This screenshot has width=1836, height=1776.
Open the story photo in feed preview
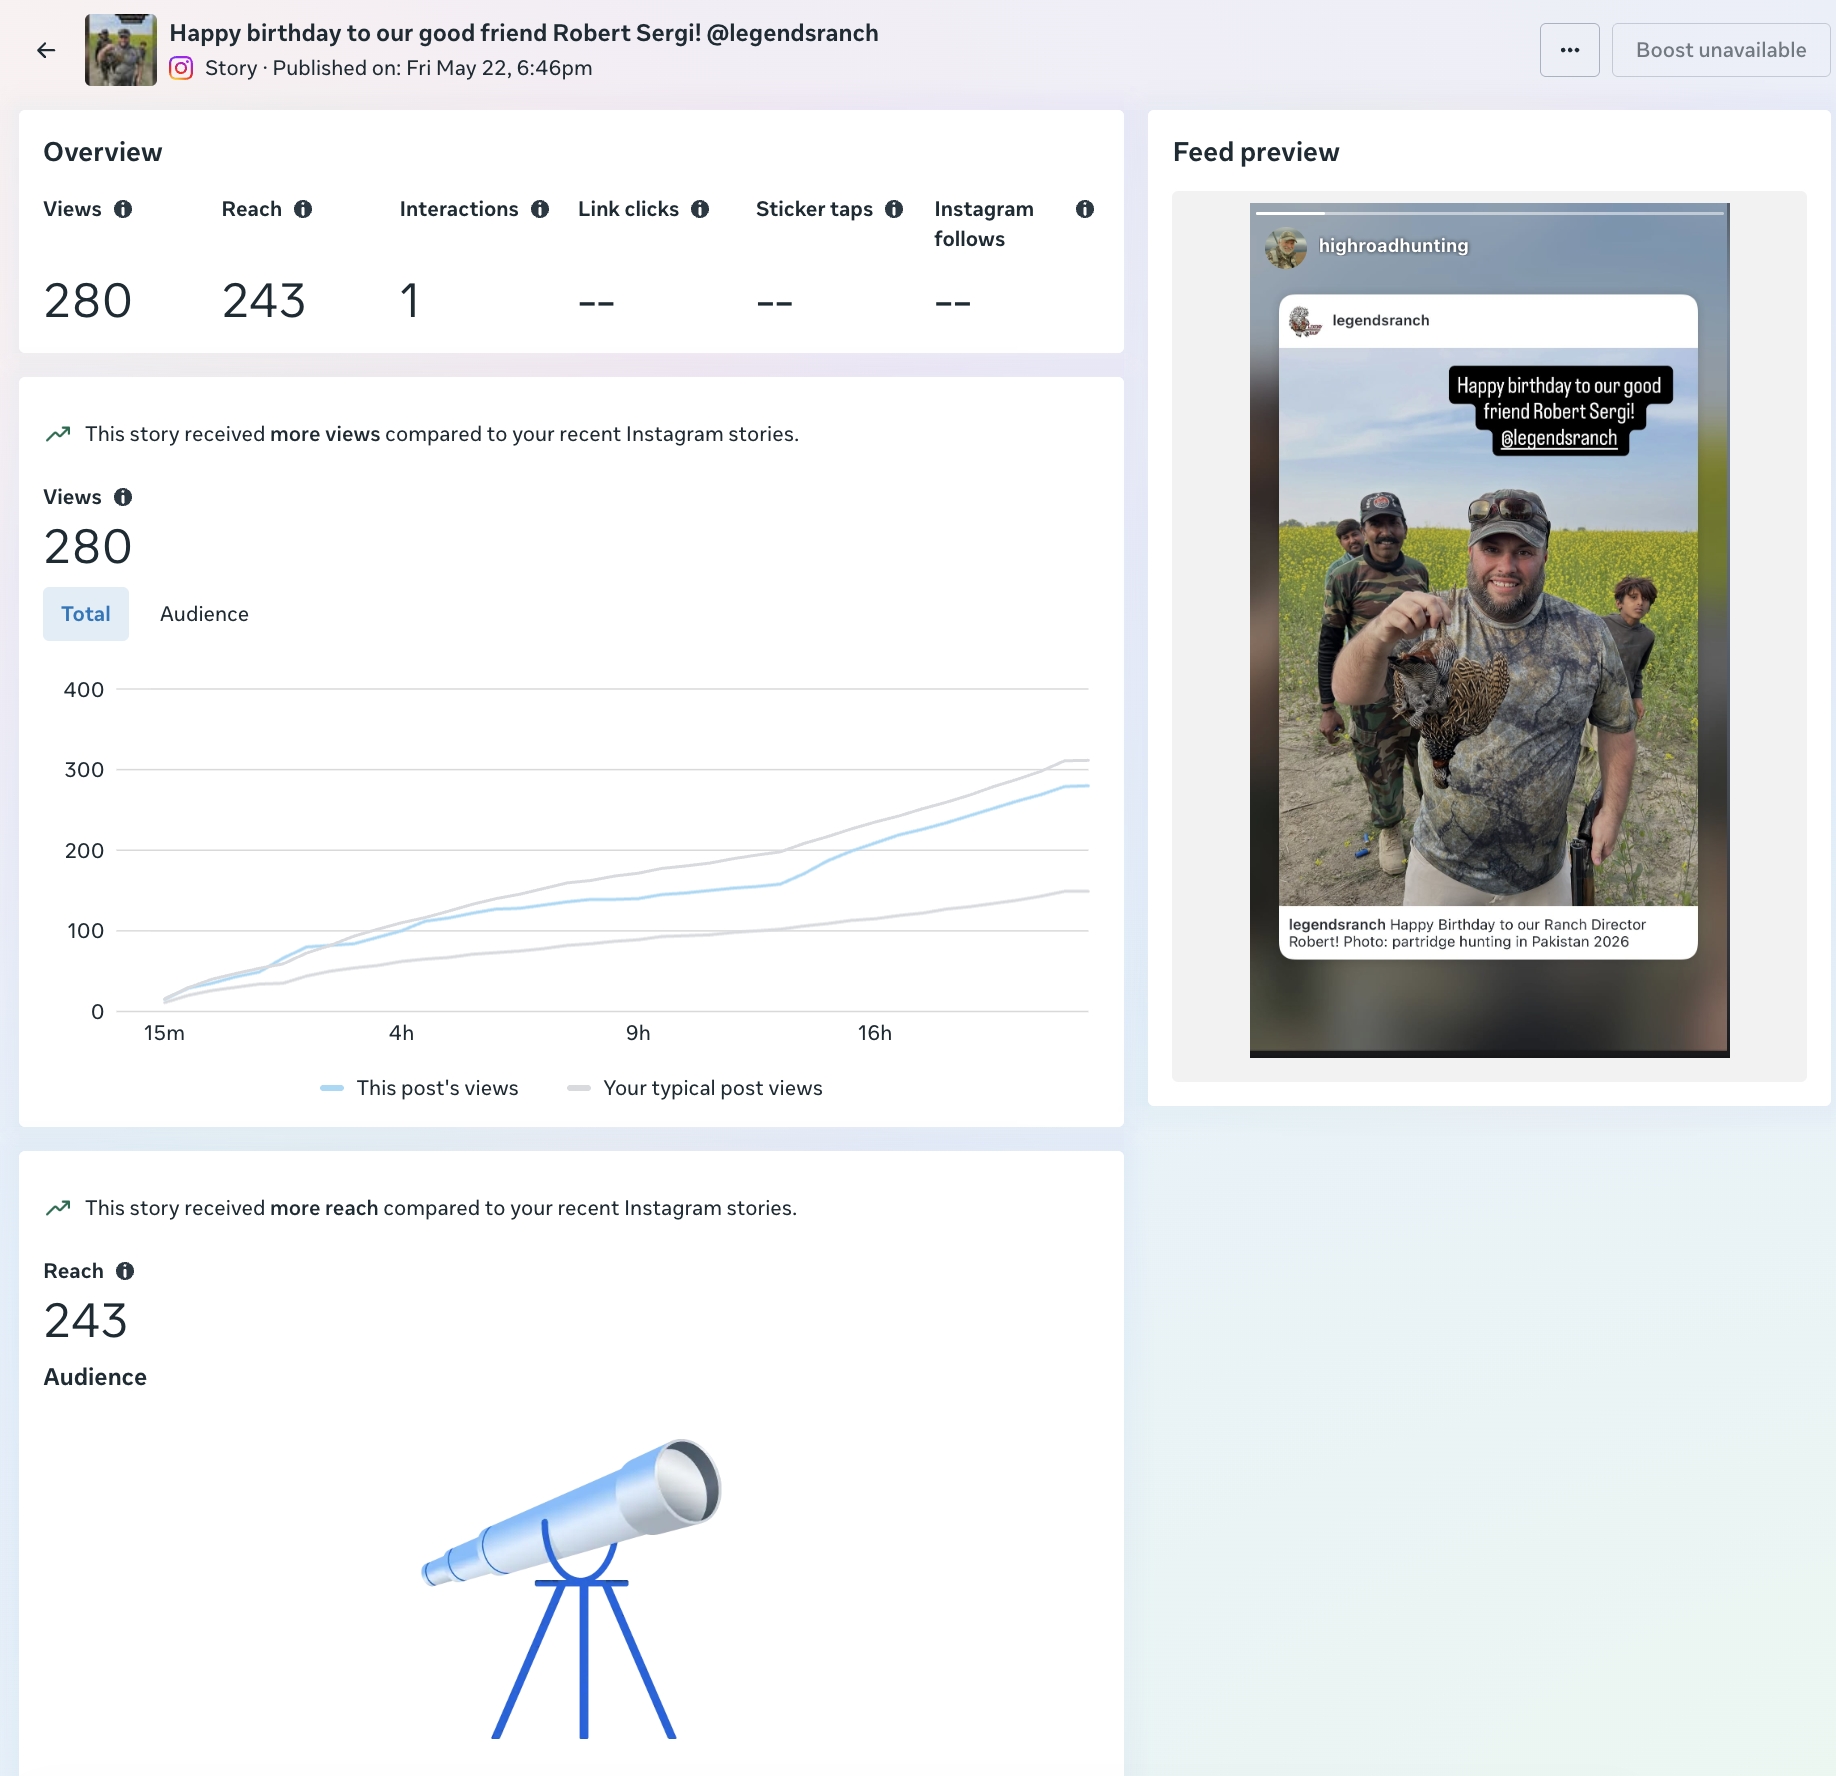(1488, 627)
